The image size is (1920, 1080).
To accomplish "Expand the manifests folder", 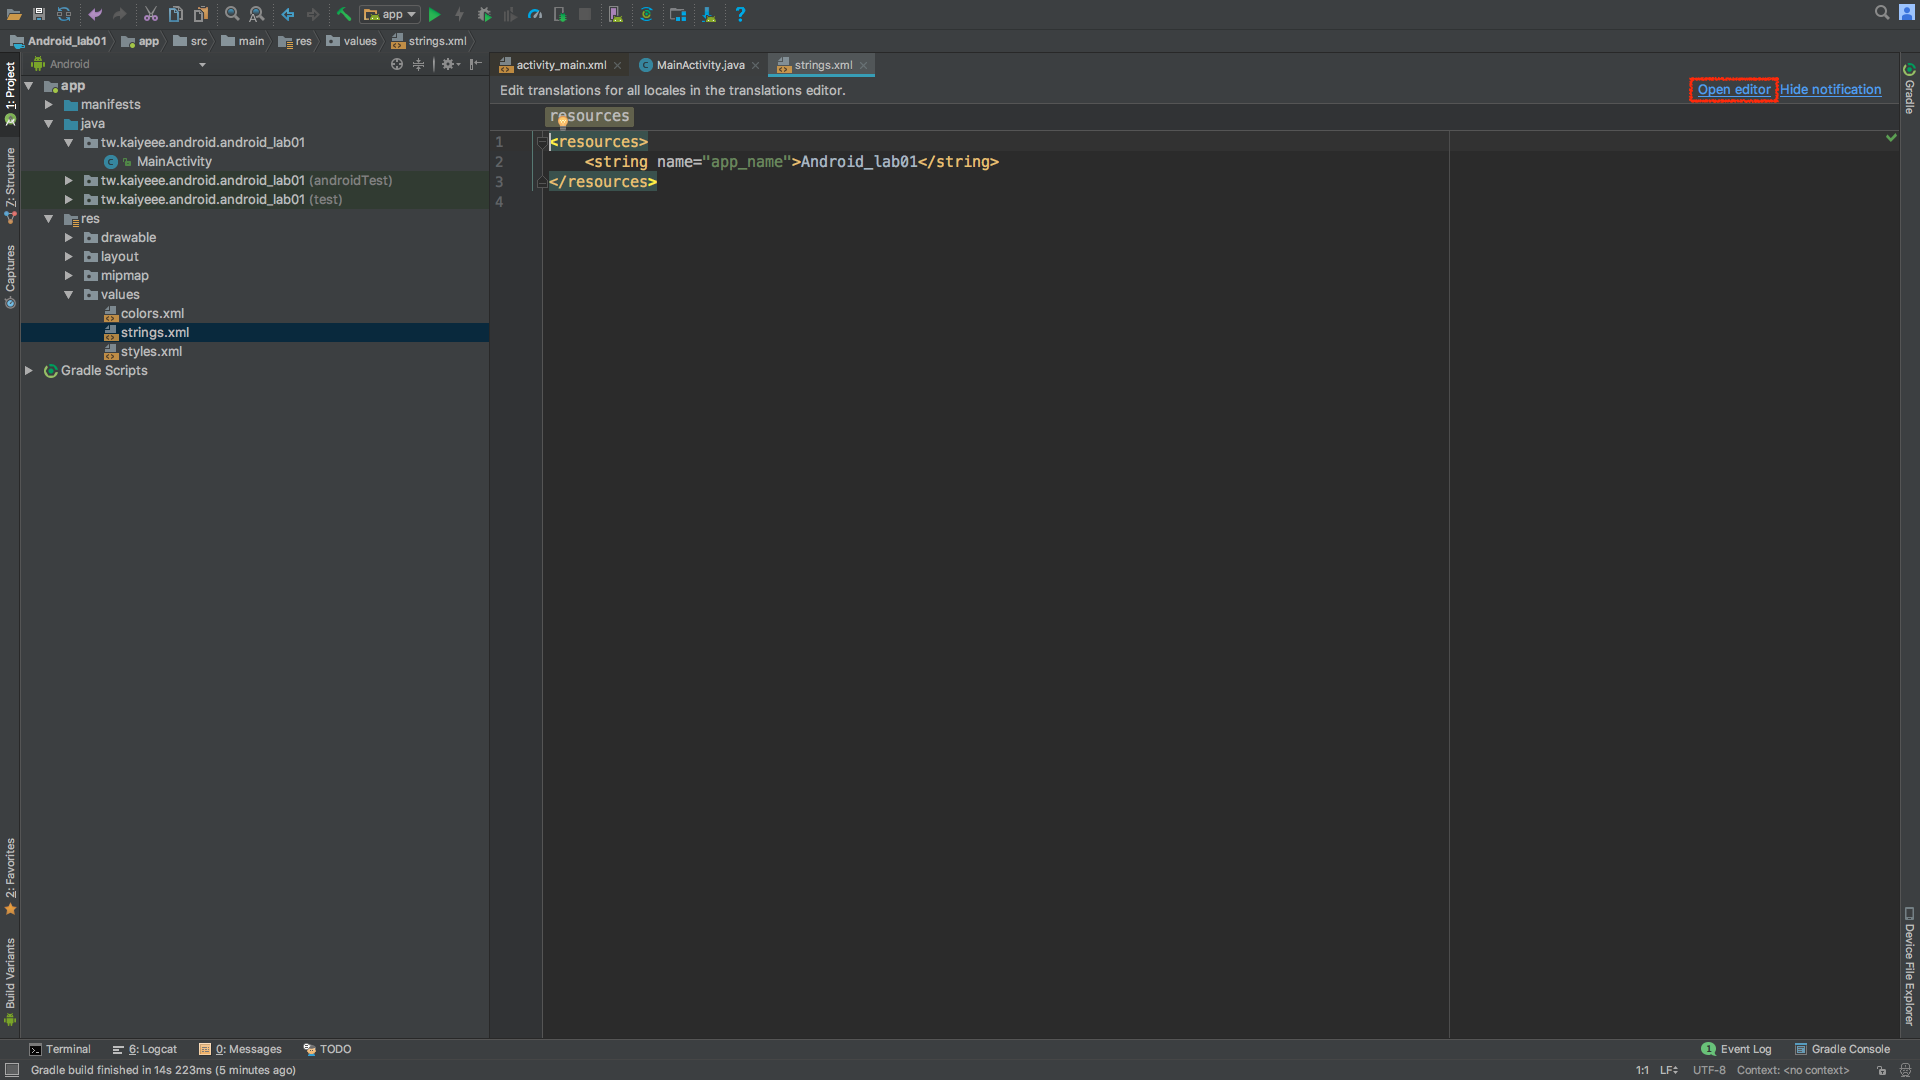I will (48, 105).
